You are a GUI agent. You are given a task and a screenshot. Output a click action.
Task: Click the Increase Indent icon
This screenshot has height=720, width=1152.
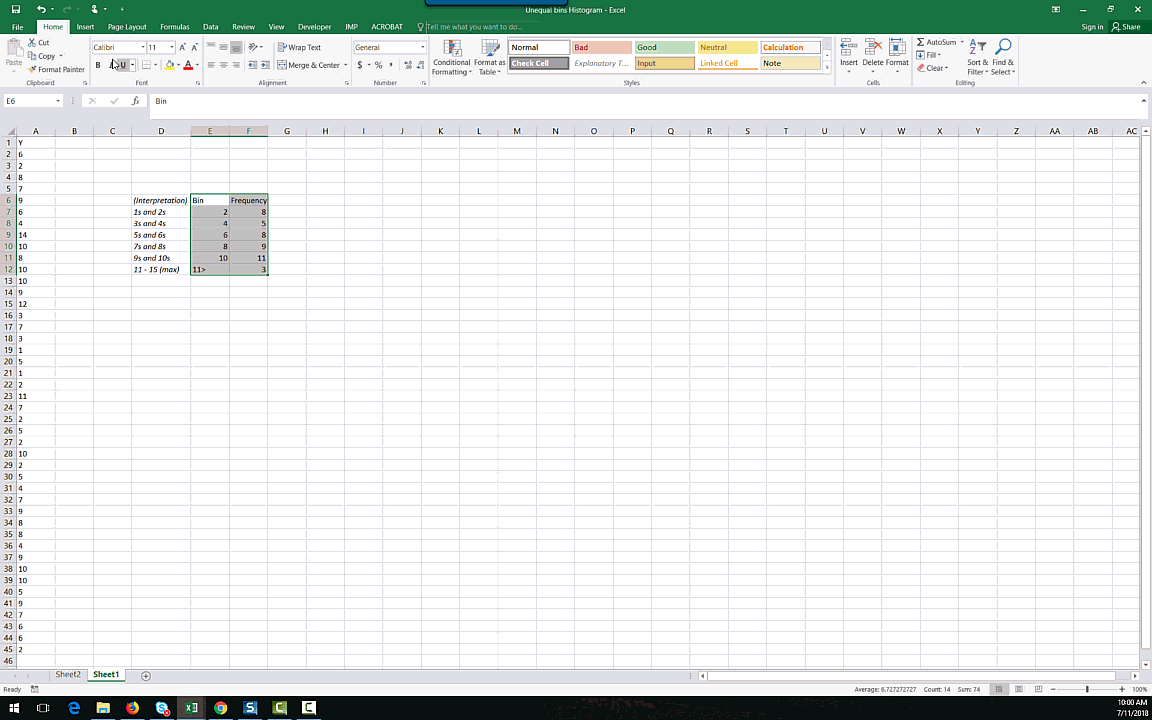265,65
